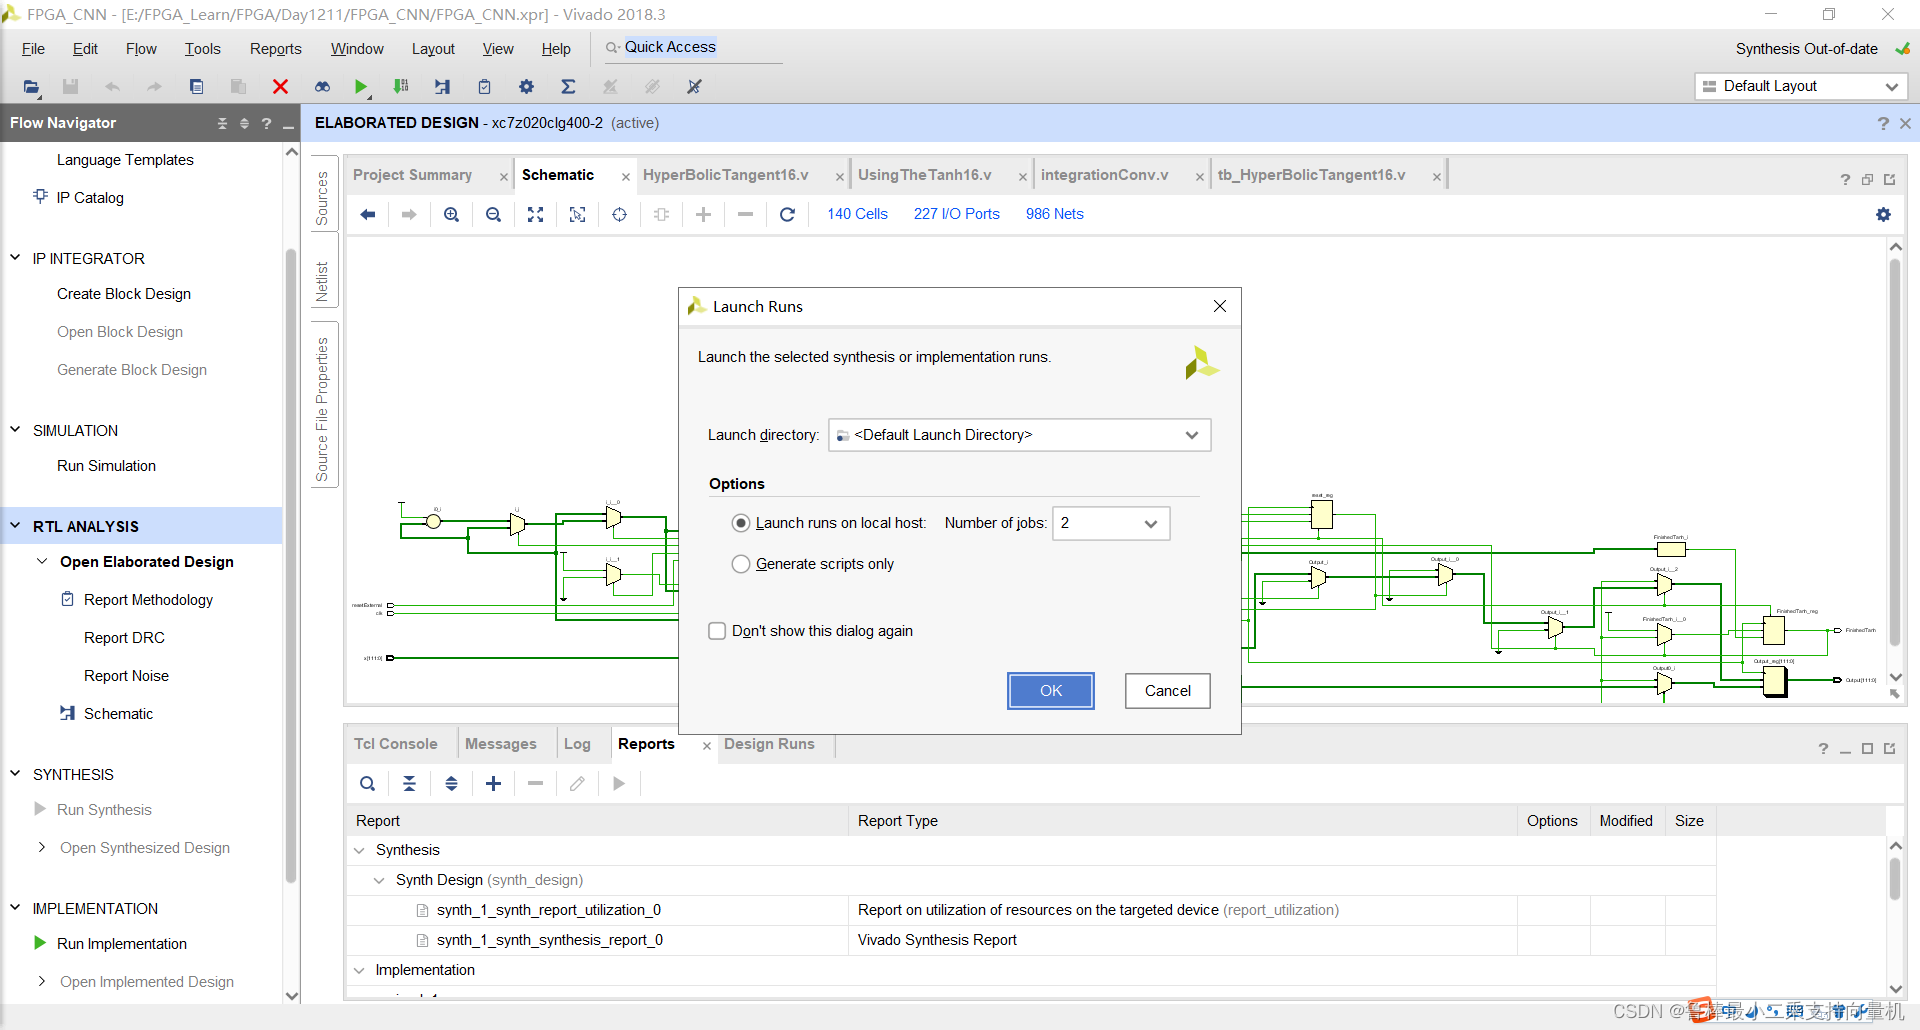Click OK to launch the runs
The width and height of the screenshot is (1920, 1030).
point(1050,691)
